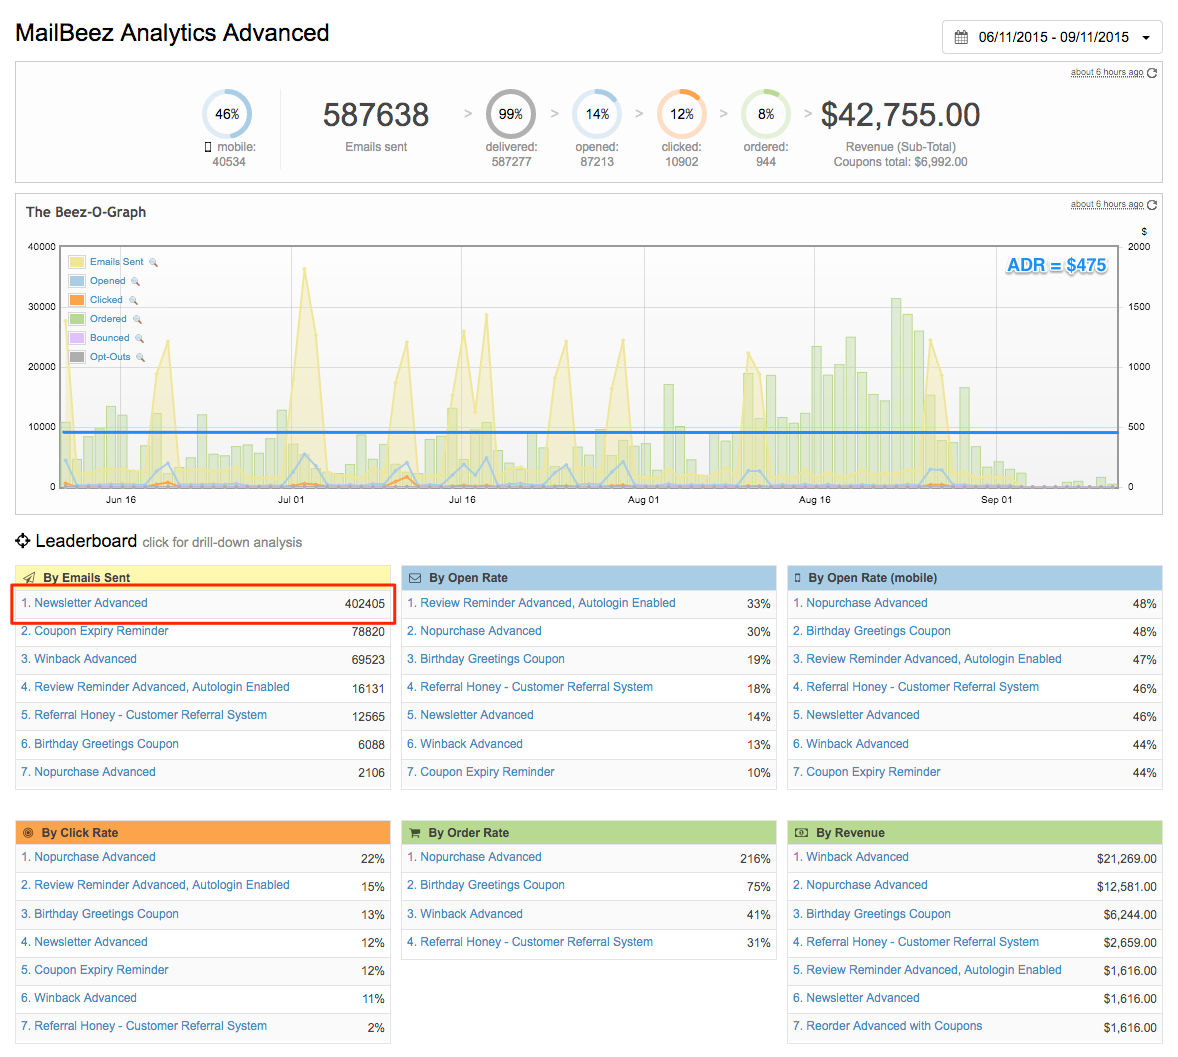Click phone icon in By Open Rate (mobile)

[798, 578]
